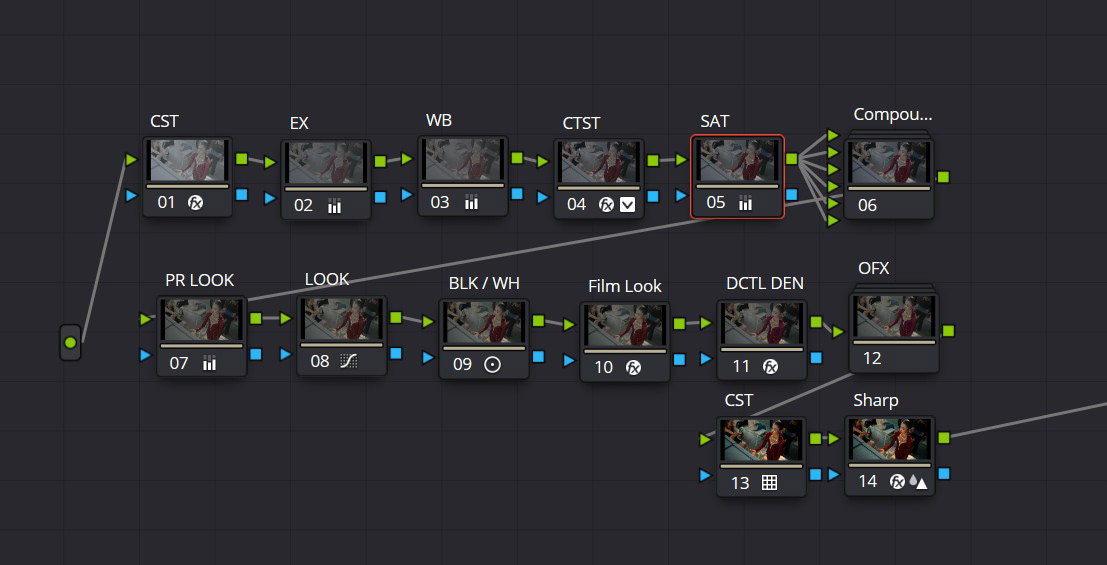Click the green RGB input of CST node 13
1107x565 pixels.
(x=705, y=439)
